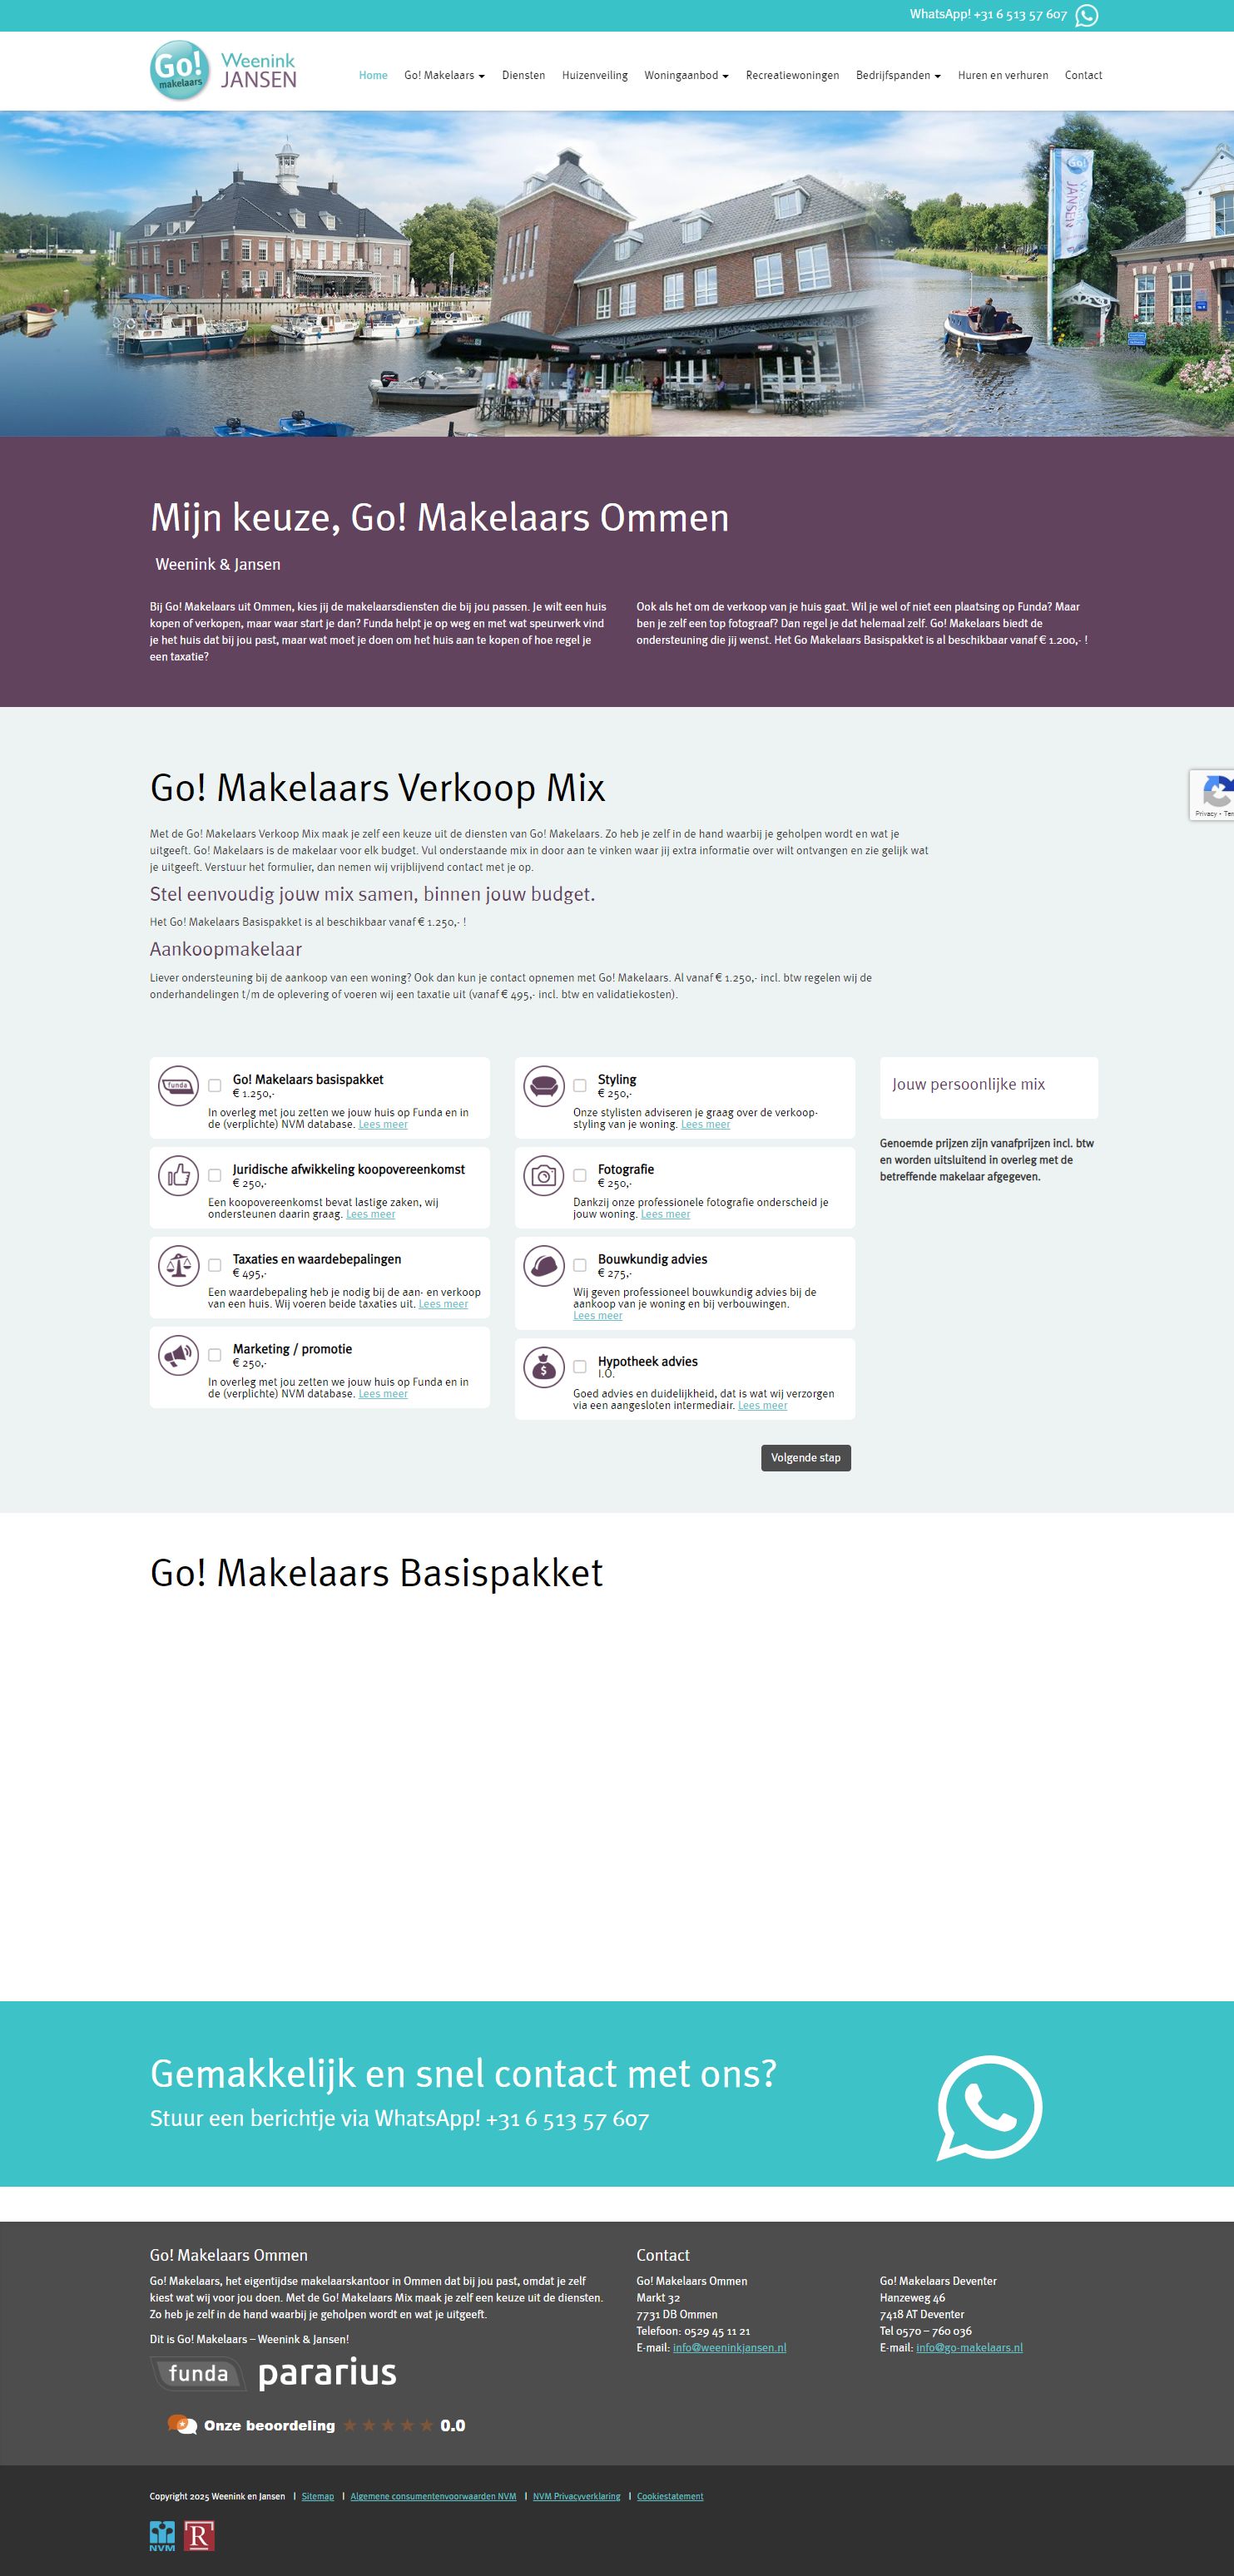Select the Styling checkbox

[x=580, y=1086]
